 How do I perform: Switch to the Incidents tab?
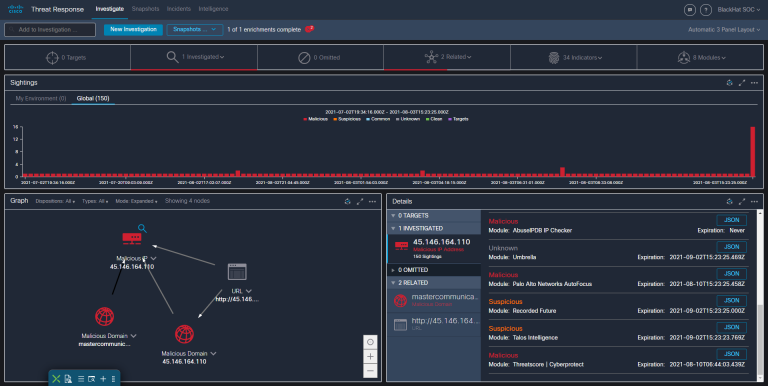tap(179, 9)
